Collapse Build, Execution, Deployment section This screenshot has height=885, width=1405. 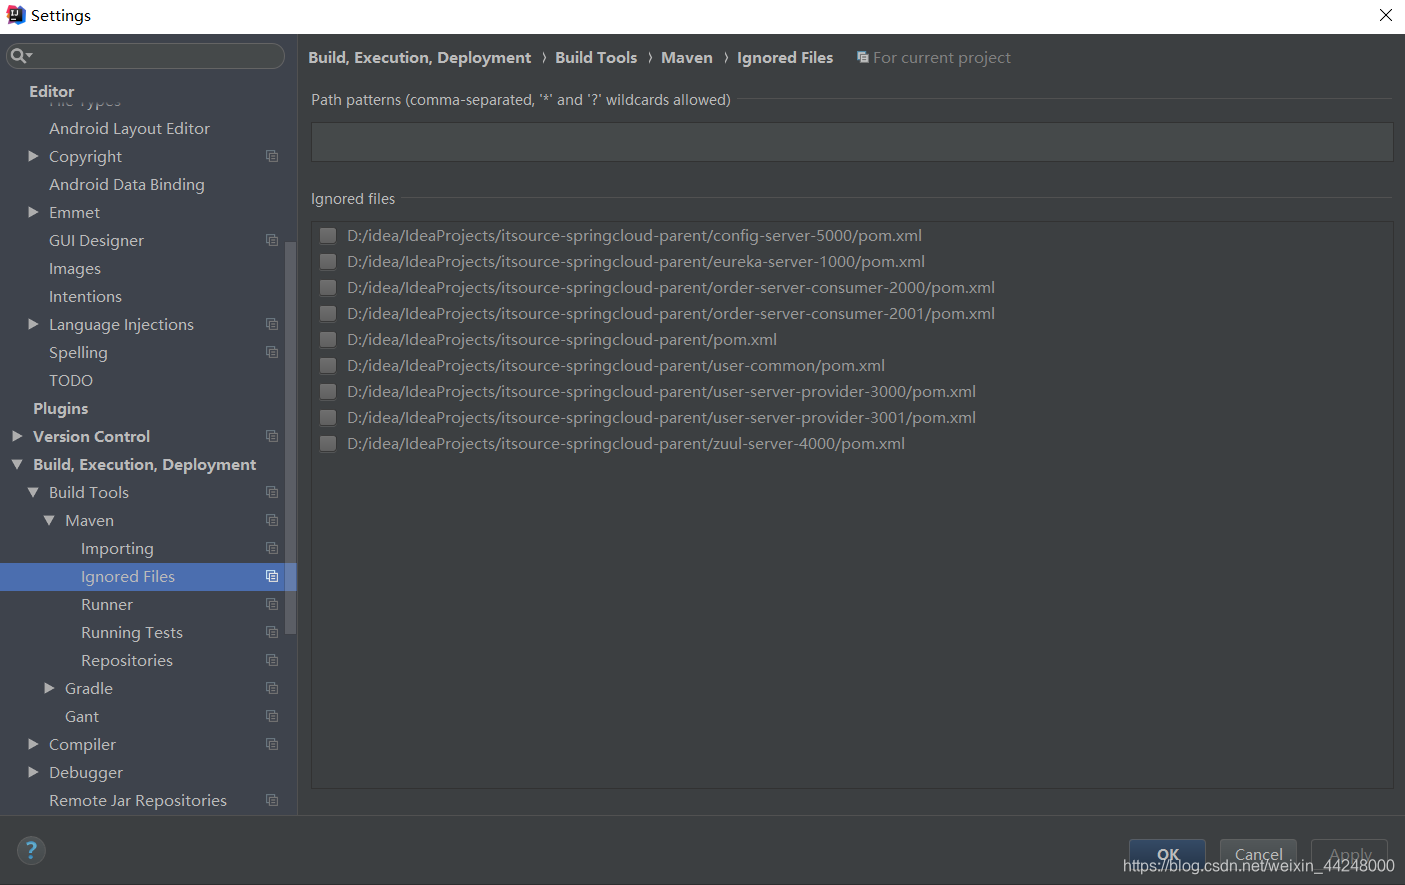tap(17, 464)
